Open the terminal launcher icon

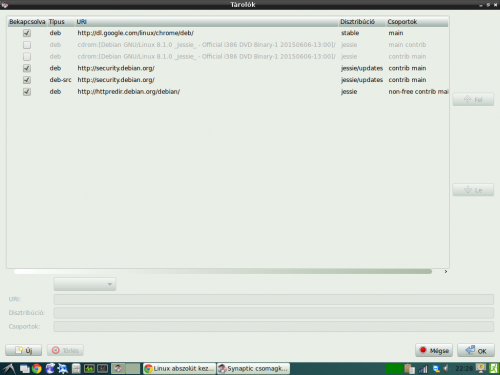point(103,369)
